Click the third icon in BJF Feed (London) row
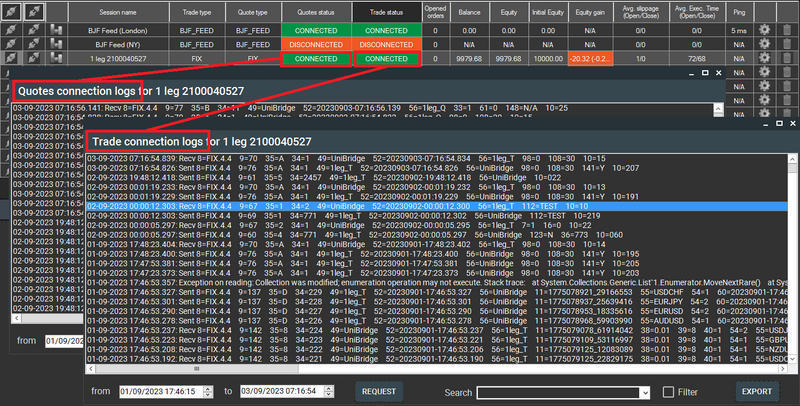Screen dimensions: 800x406 56,30
